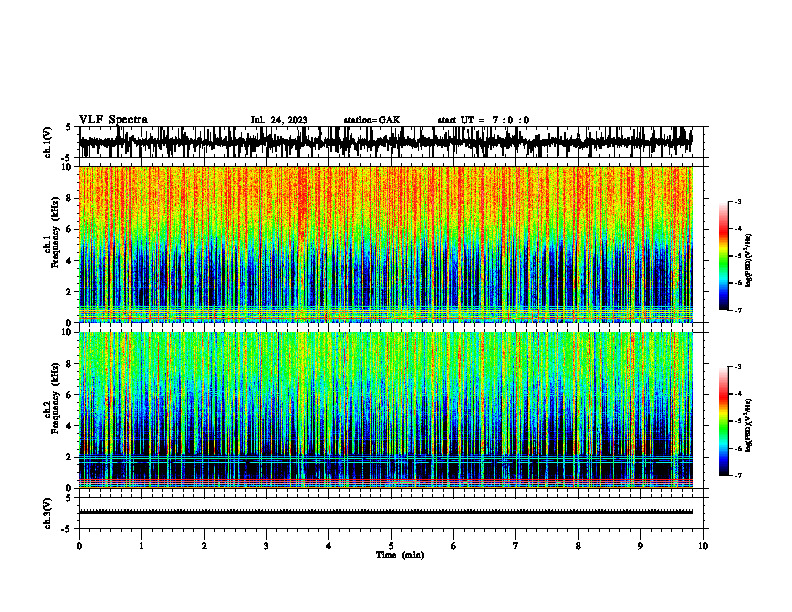
Task: Click the '-7' label on ch.1 colorbar
Action: 738,310
